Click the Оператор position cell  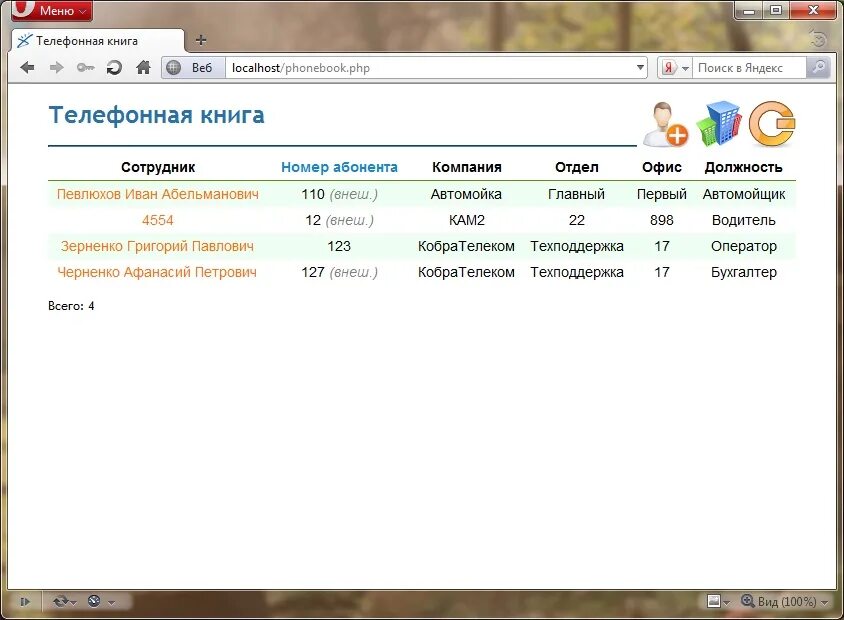tap(744, 246)
